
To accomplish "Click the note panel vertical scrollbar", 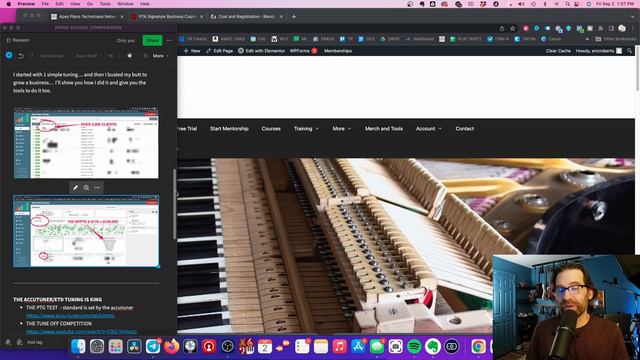I will coord(175,204).
